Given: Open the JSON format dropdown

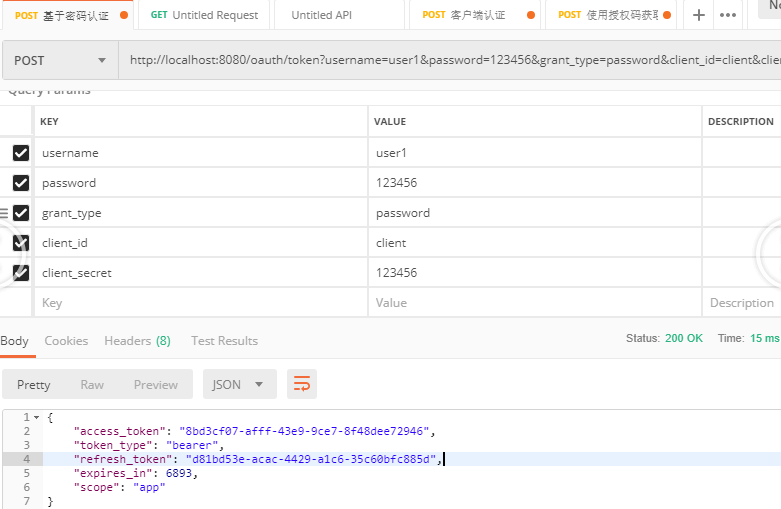Looking at the screenshot, I should [x=240, y=384].
